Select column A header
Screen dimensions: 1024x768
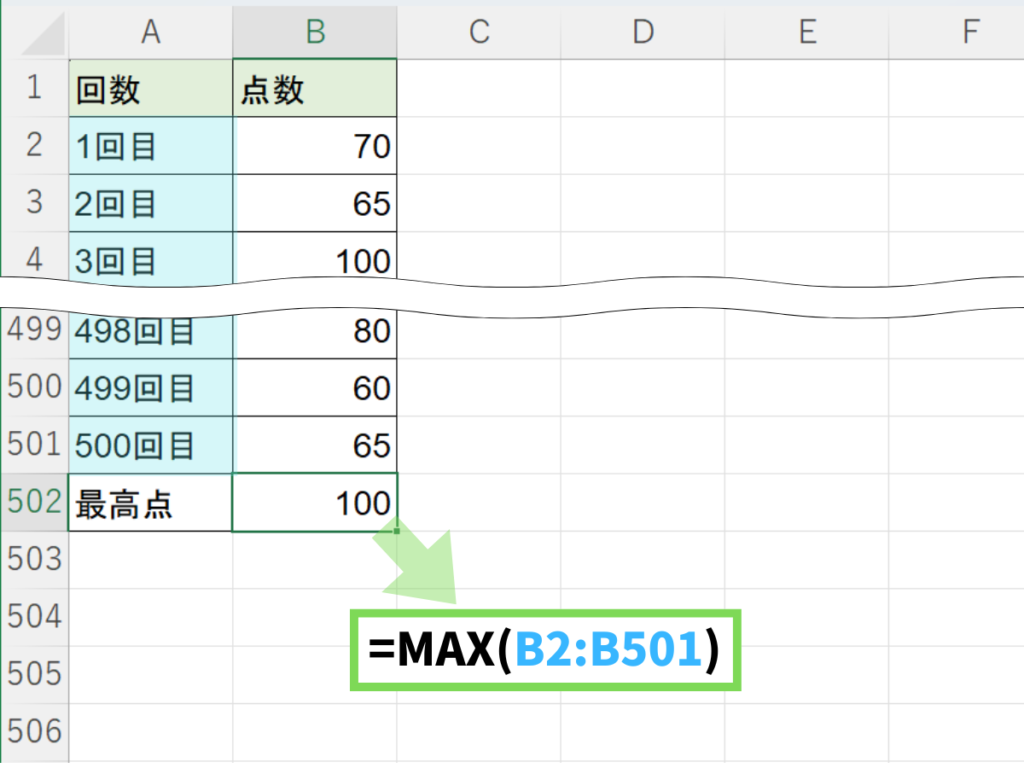(x=150, y=32)
